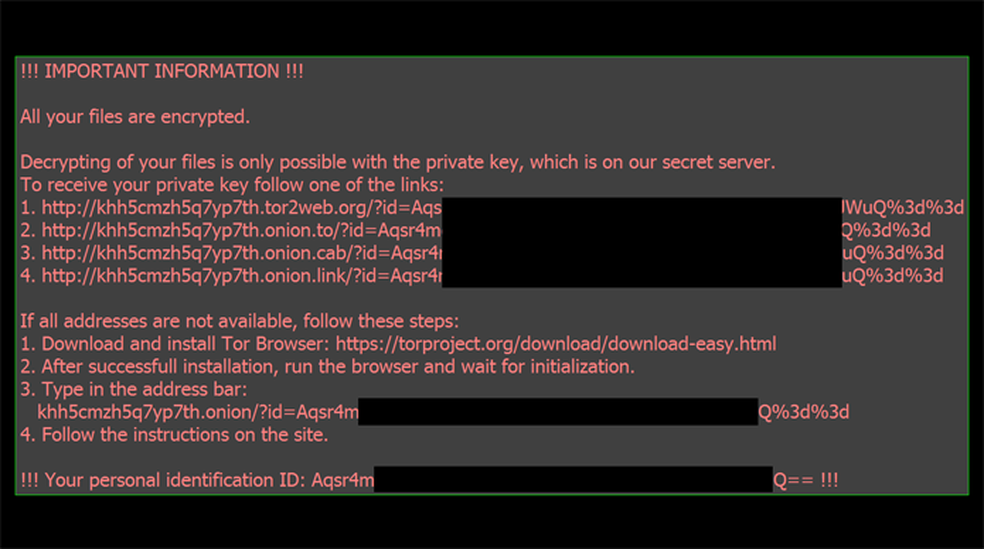Click the "To receive your private key" line
The image size is (984, 549).
coord(232,185)
